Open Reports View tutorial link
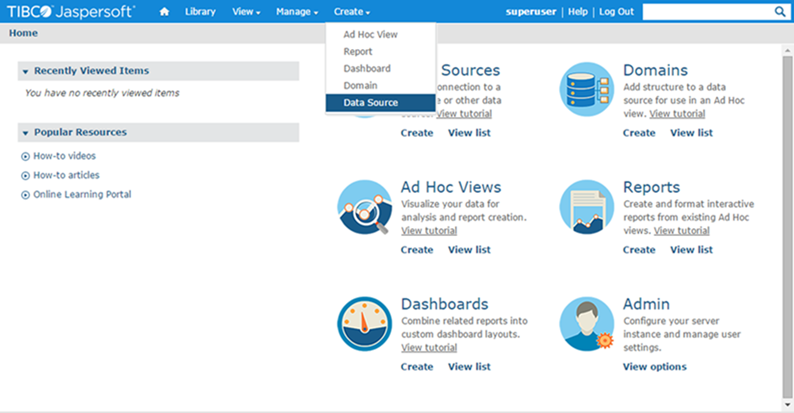 (682, 231)
